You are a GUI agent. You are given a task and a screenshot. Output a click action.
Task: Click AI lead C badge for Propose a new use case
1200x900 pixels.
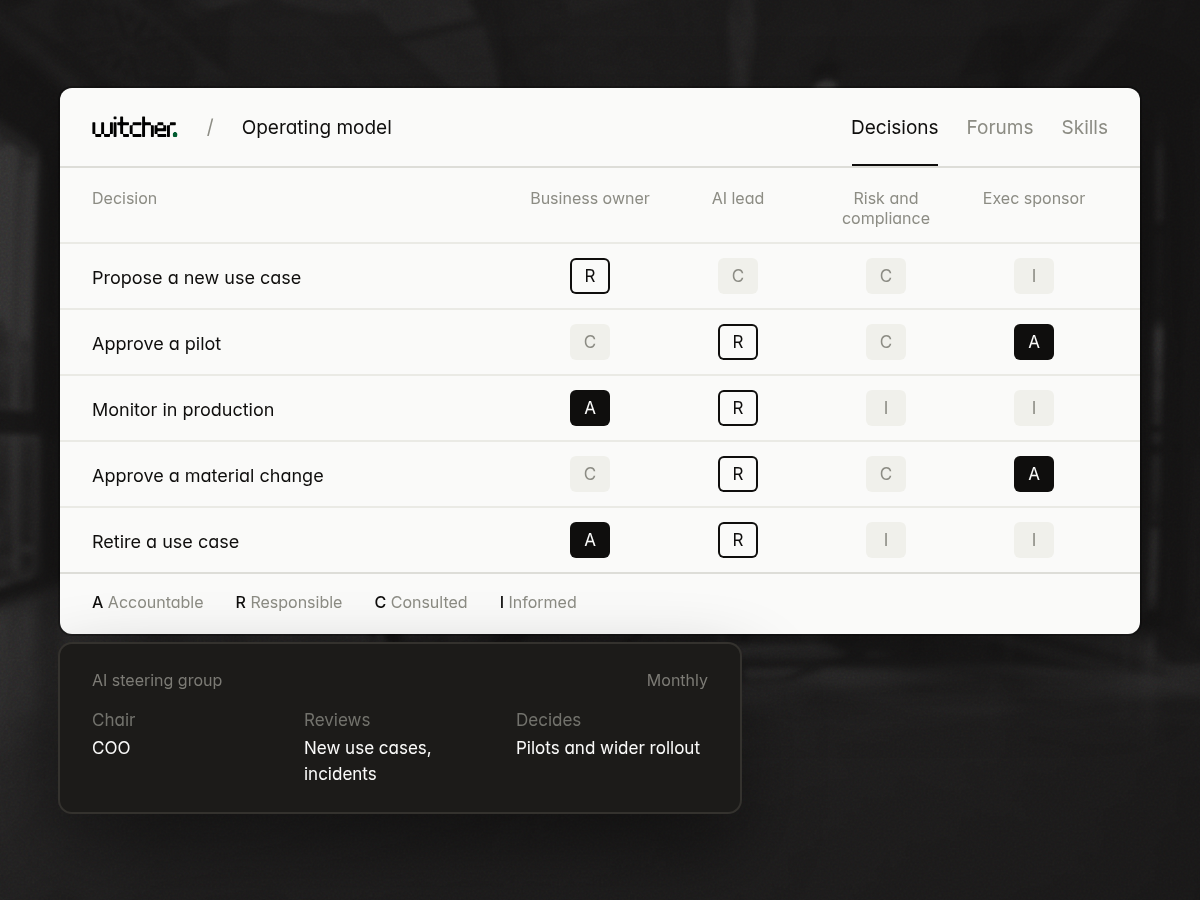pos(738,276)
